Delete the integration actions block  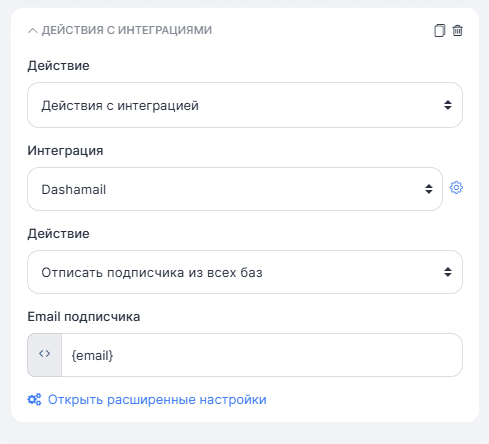pos(457,30)
